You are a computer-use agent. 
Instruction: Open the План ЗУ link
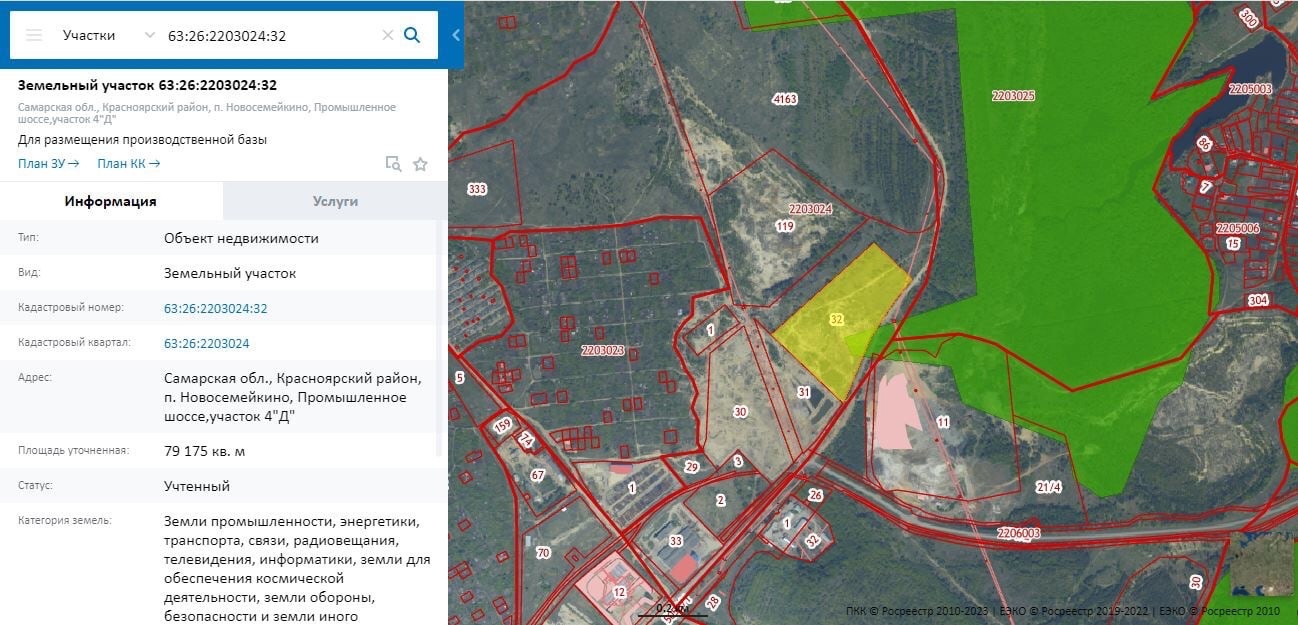click(x=48, y=164)
